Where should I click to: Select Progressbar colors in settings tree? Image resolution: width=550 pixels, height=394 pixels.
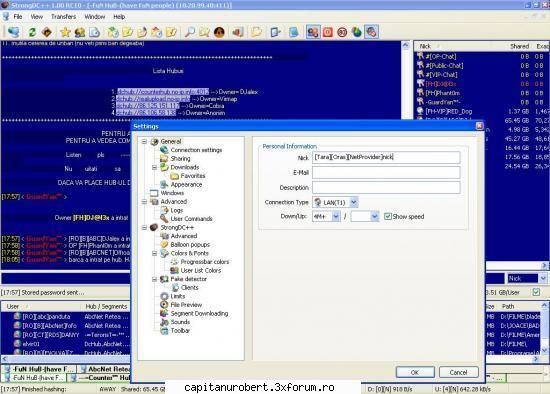click(204, 262)
